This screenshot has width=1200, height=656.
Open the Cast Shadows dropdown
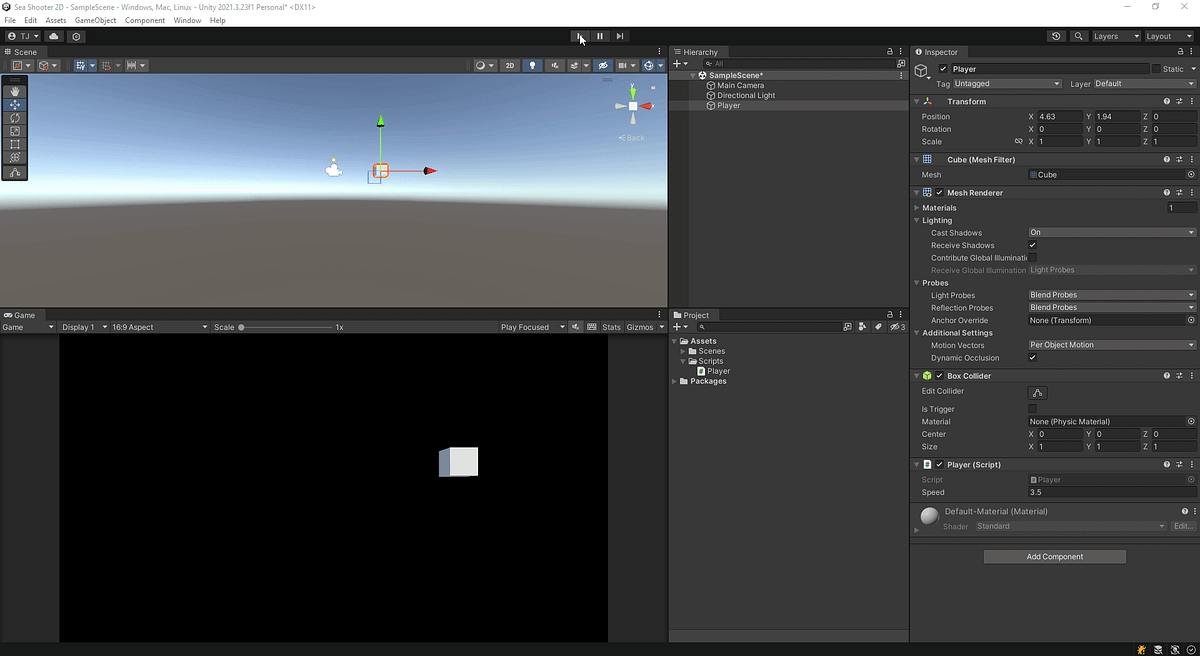pyautogui.click(x=1110, y=232)
